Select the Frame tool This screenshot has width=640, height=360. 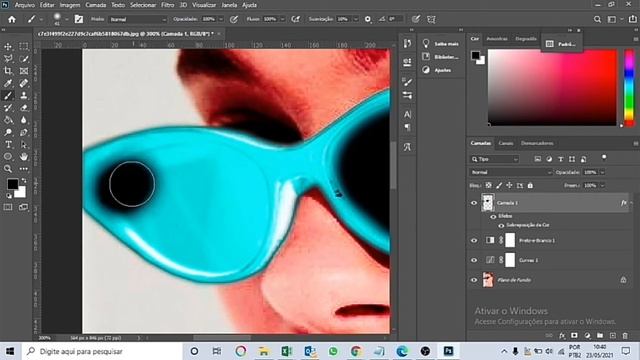24,71
